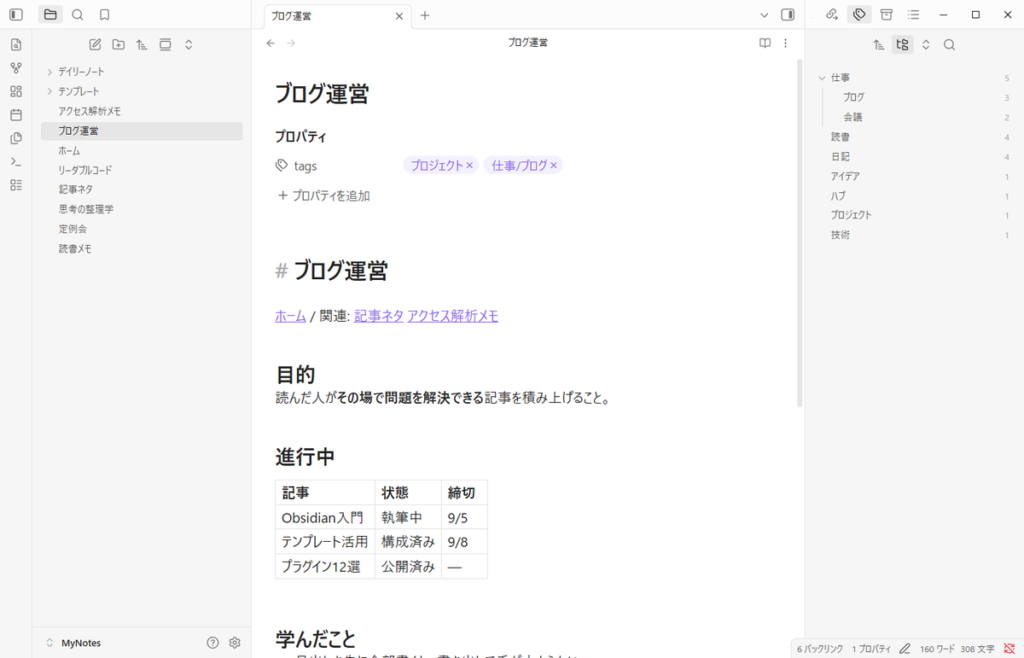The height and width of the screenshot is (658, 1024).
Task: Open the search tab in left sidebar
Action: [78, 14]
